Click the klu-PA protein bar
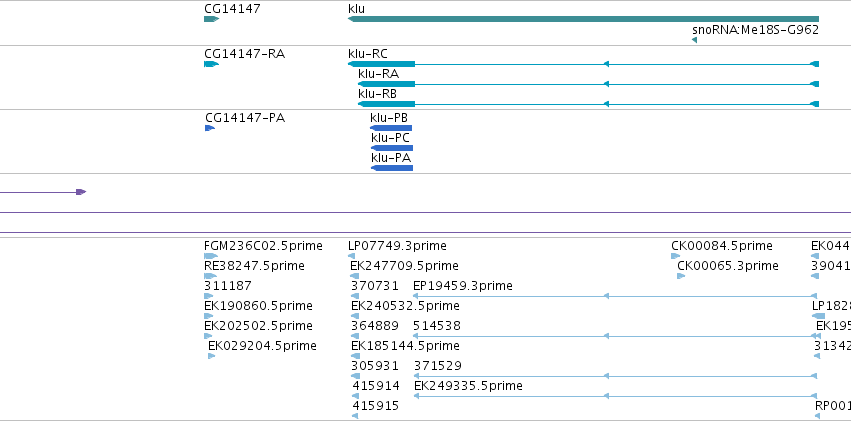Viewport: 851px width, 421px height. [x=392, y=168]
